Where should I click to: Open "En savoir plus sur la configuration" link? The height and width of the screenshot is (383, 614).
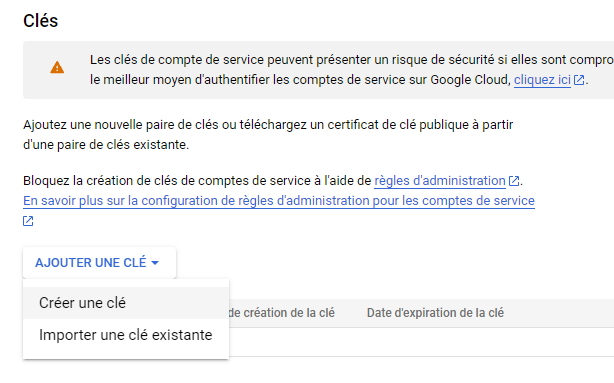[279, 201]
